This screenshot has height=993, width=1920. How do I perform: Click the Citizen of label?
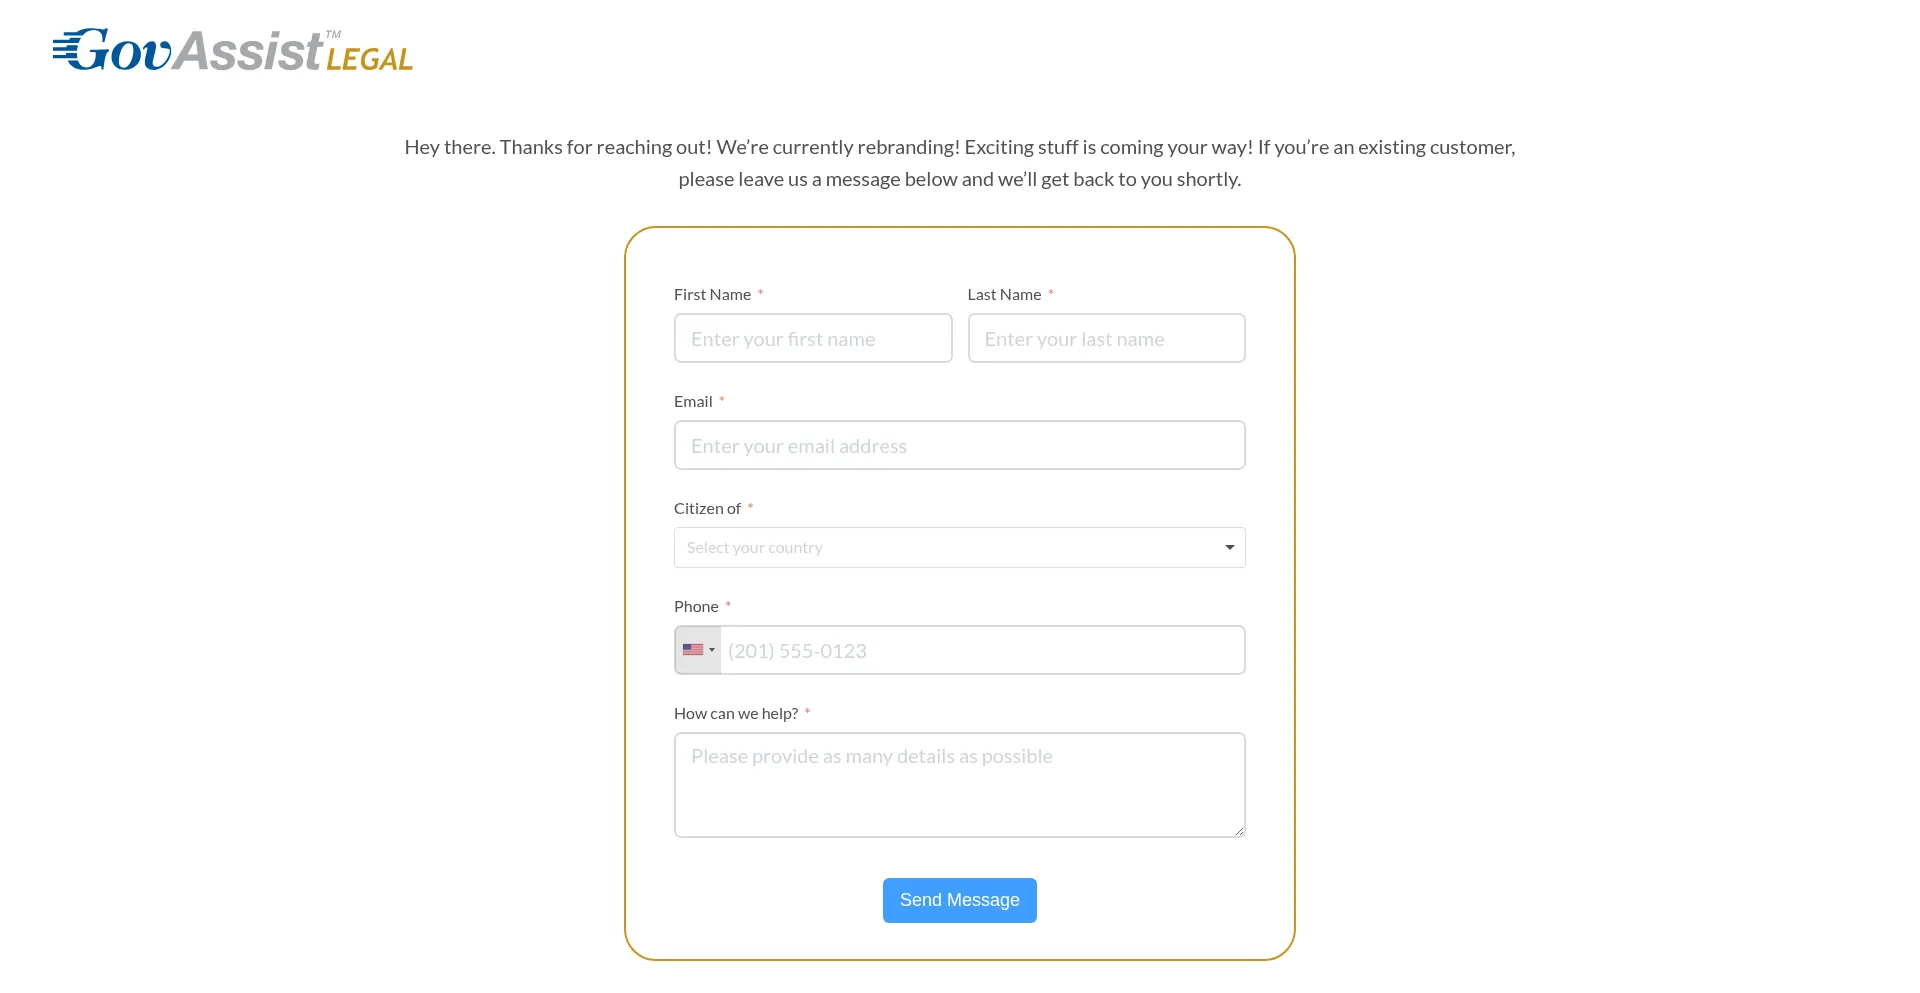pos(707,509)
